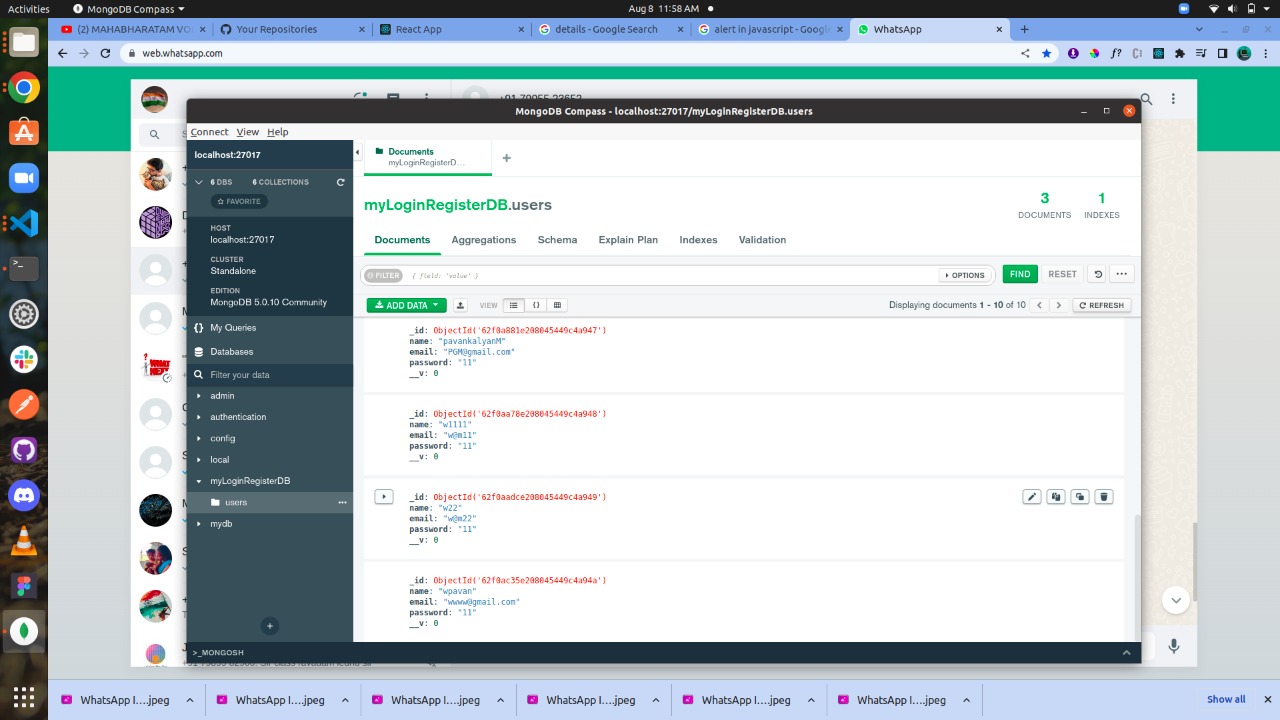Image resolution: width=1280 pixels, height=720 pixels.
Task: Open Databases list in the Compass sidebar
Action: pyautogui.click(x=270, y=352)
